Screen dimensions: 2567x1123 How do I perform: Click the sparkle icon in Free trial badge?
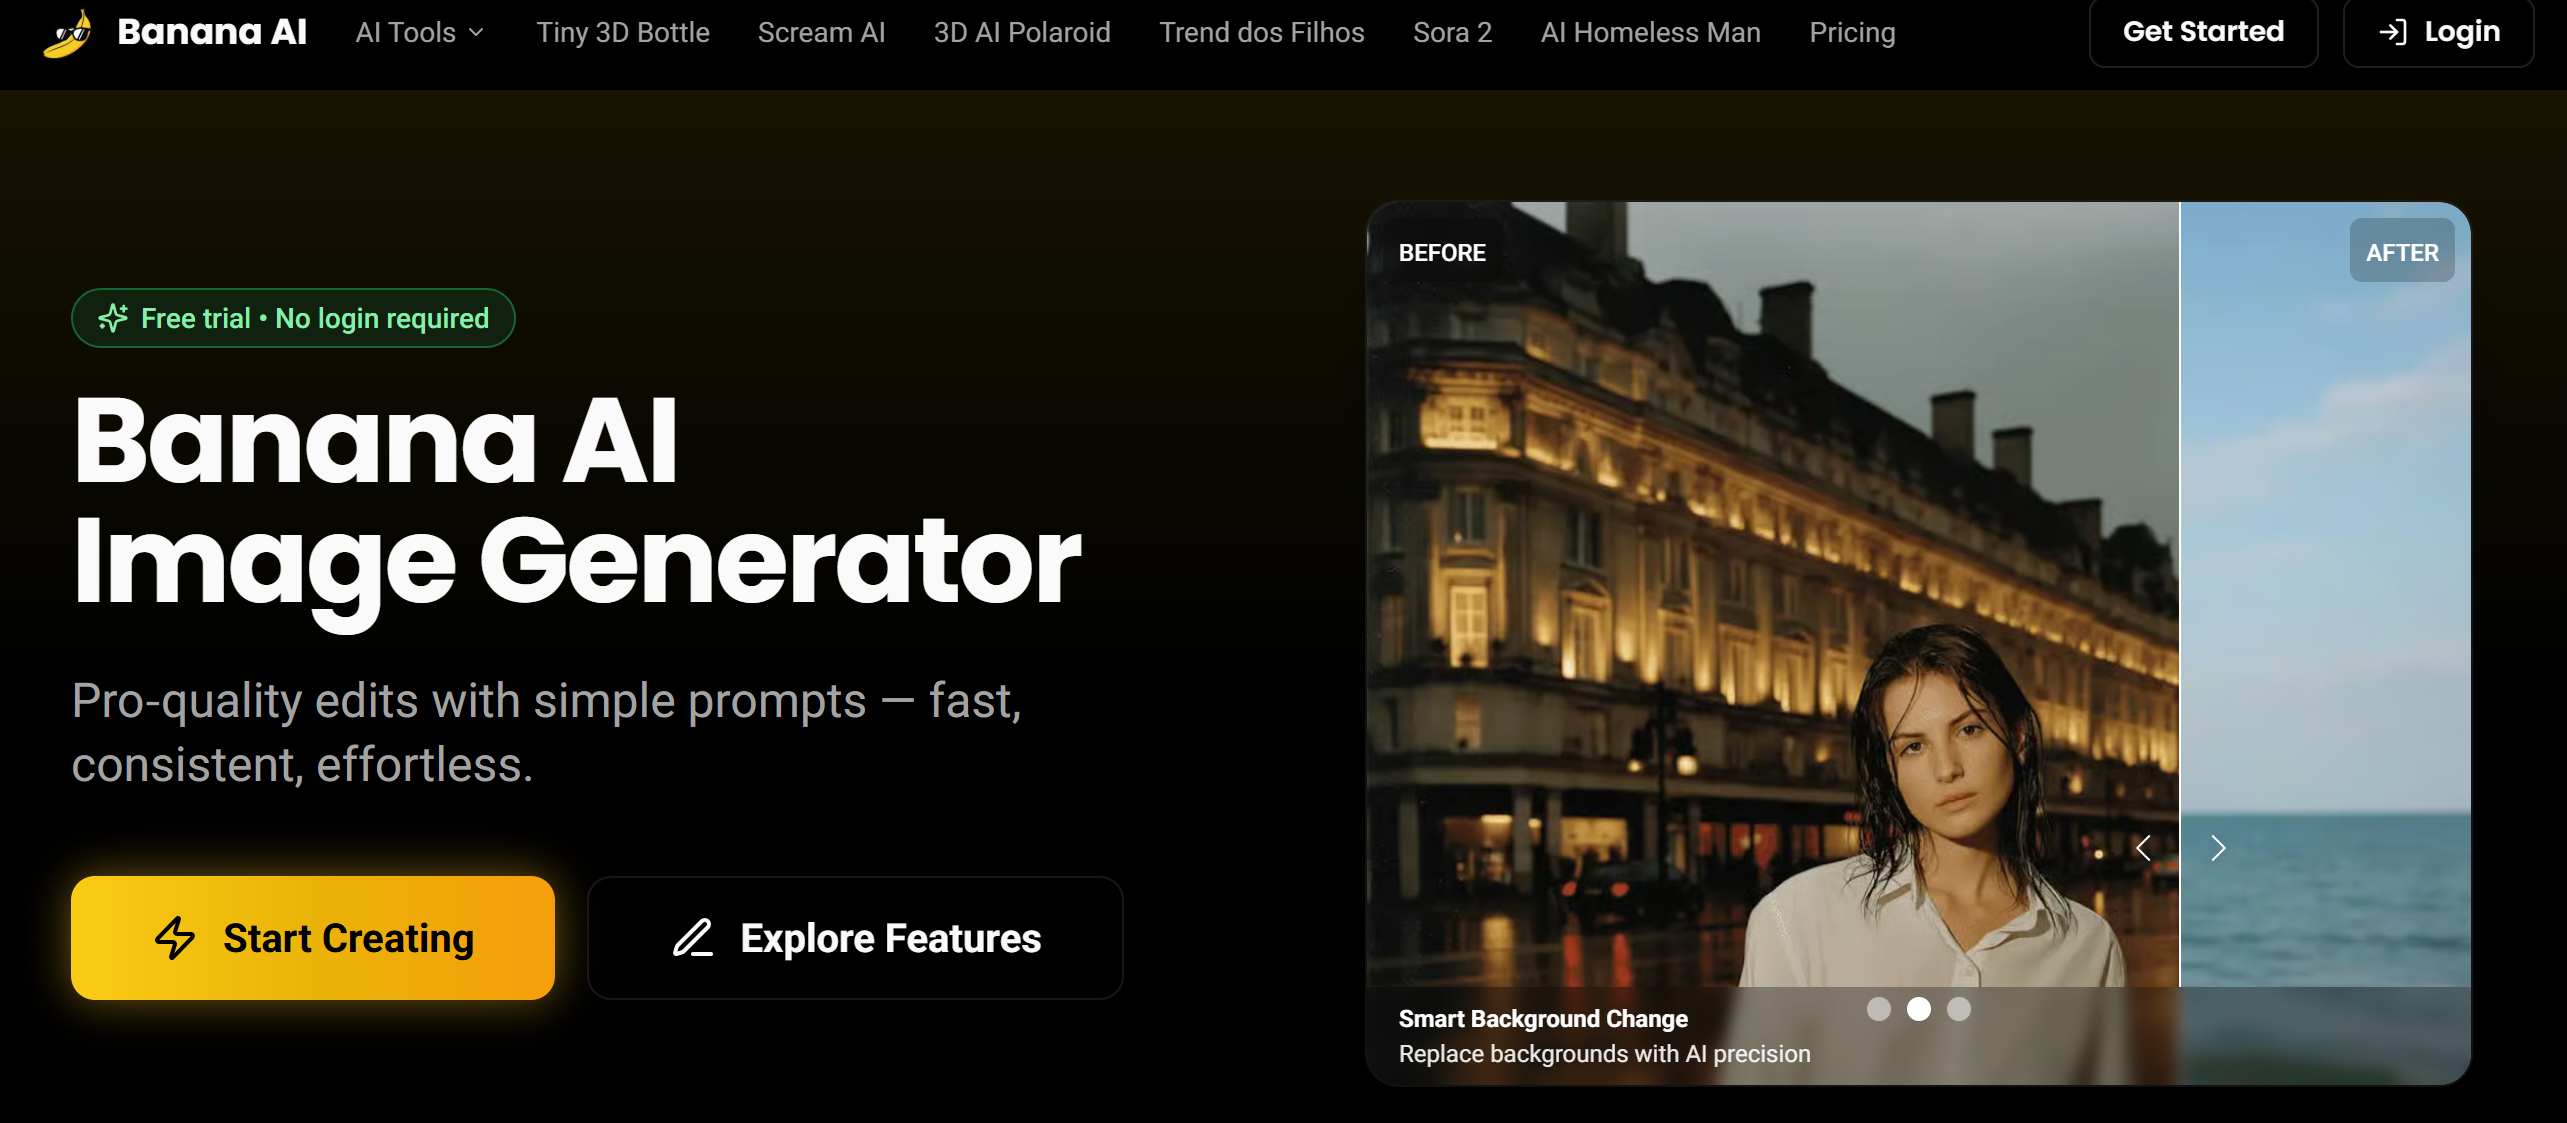[x=113, y=318]
